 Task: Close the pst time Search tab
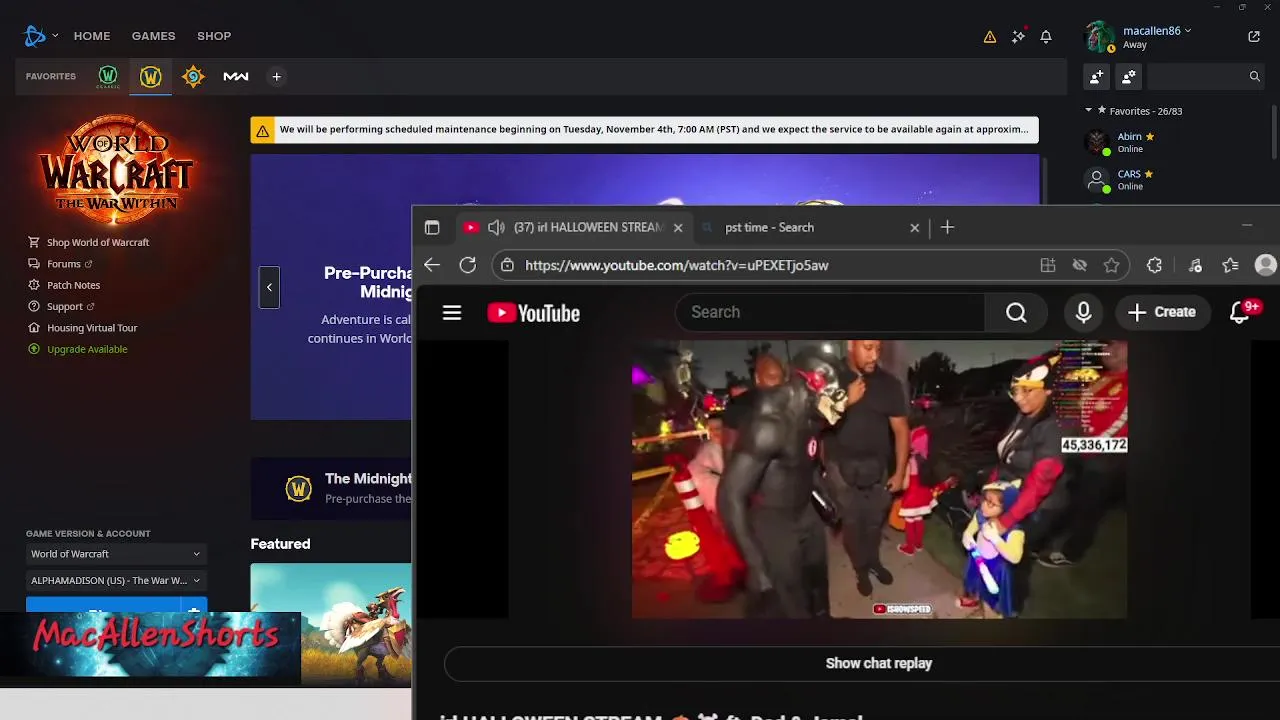[914, 228]
